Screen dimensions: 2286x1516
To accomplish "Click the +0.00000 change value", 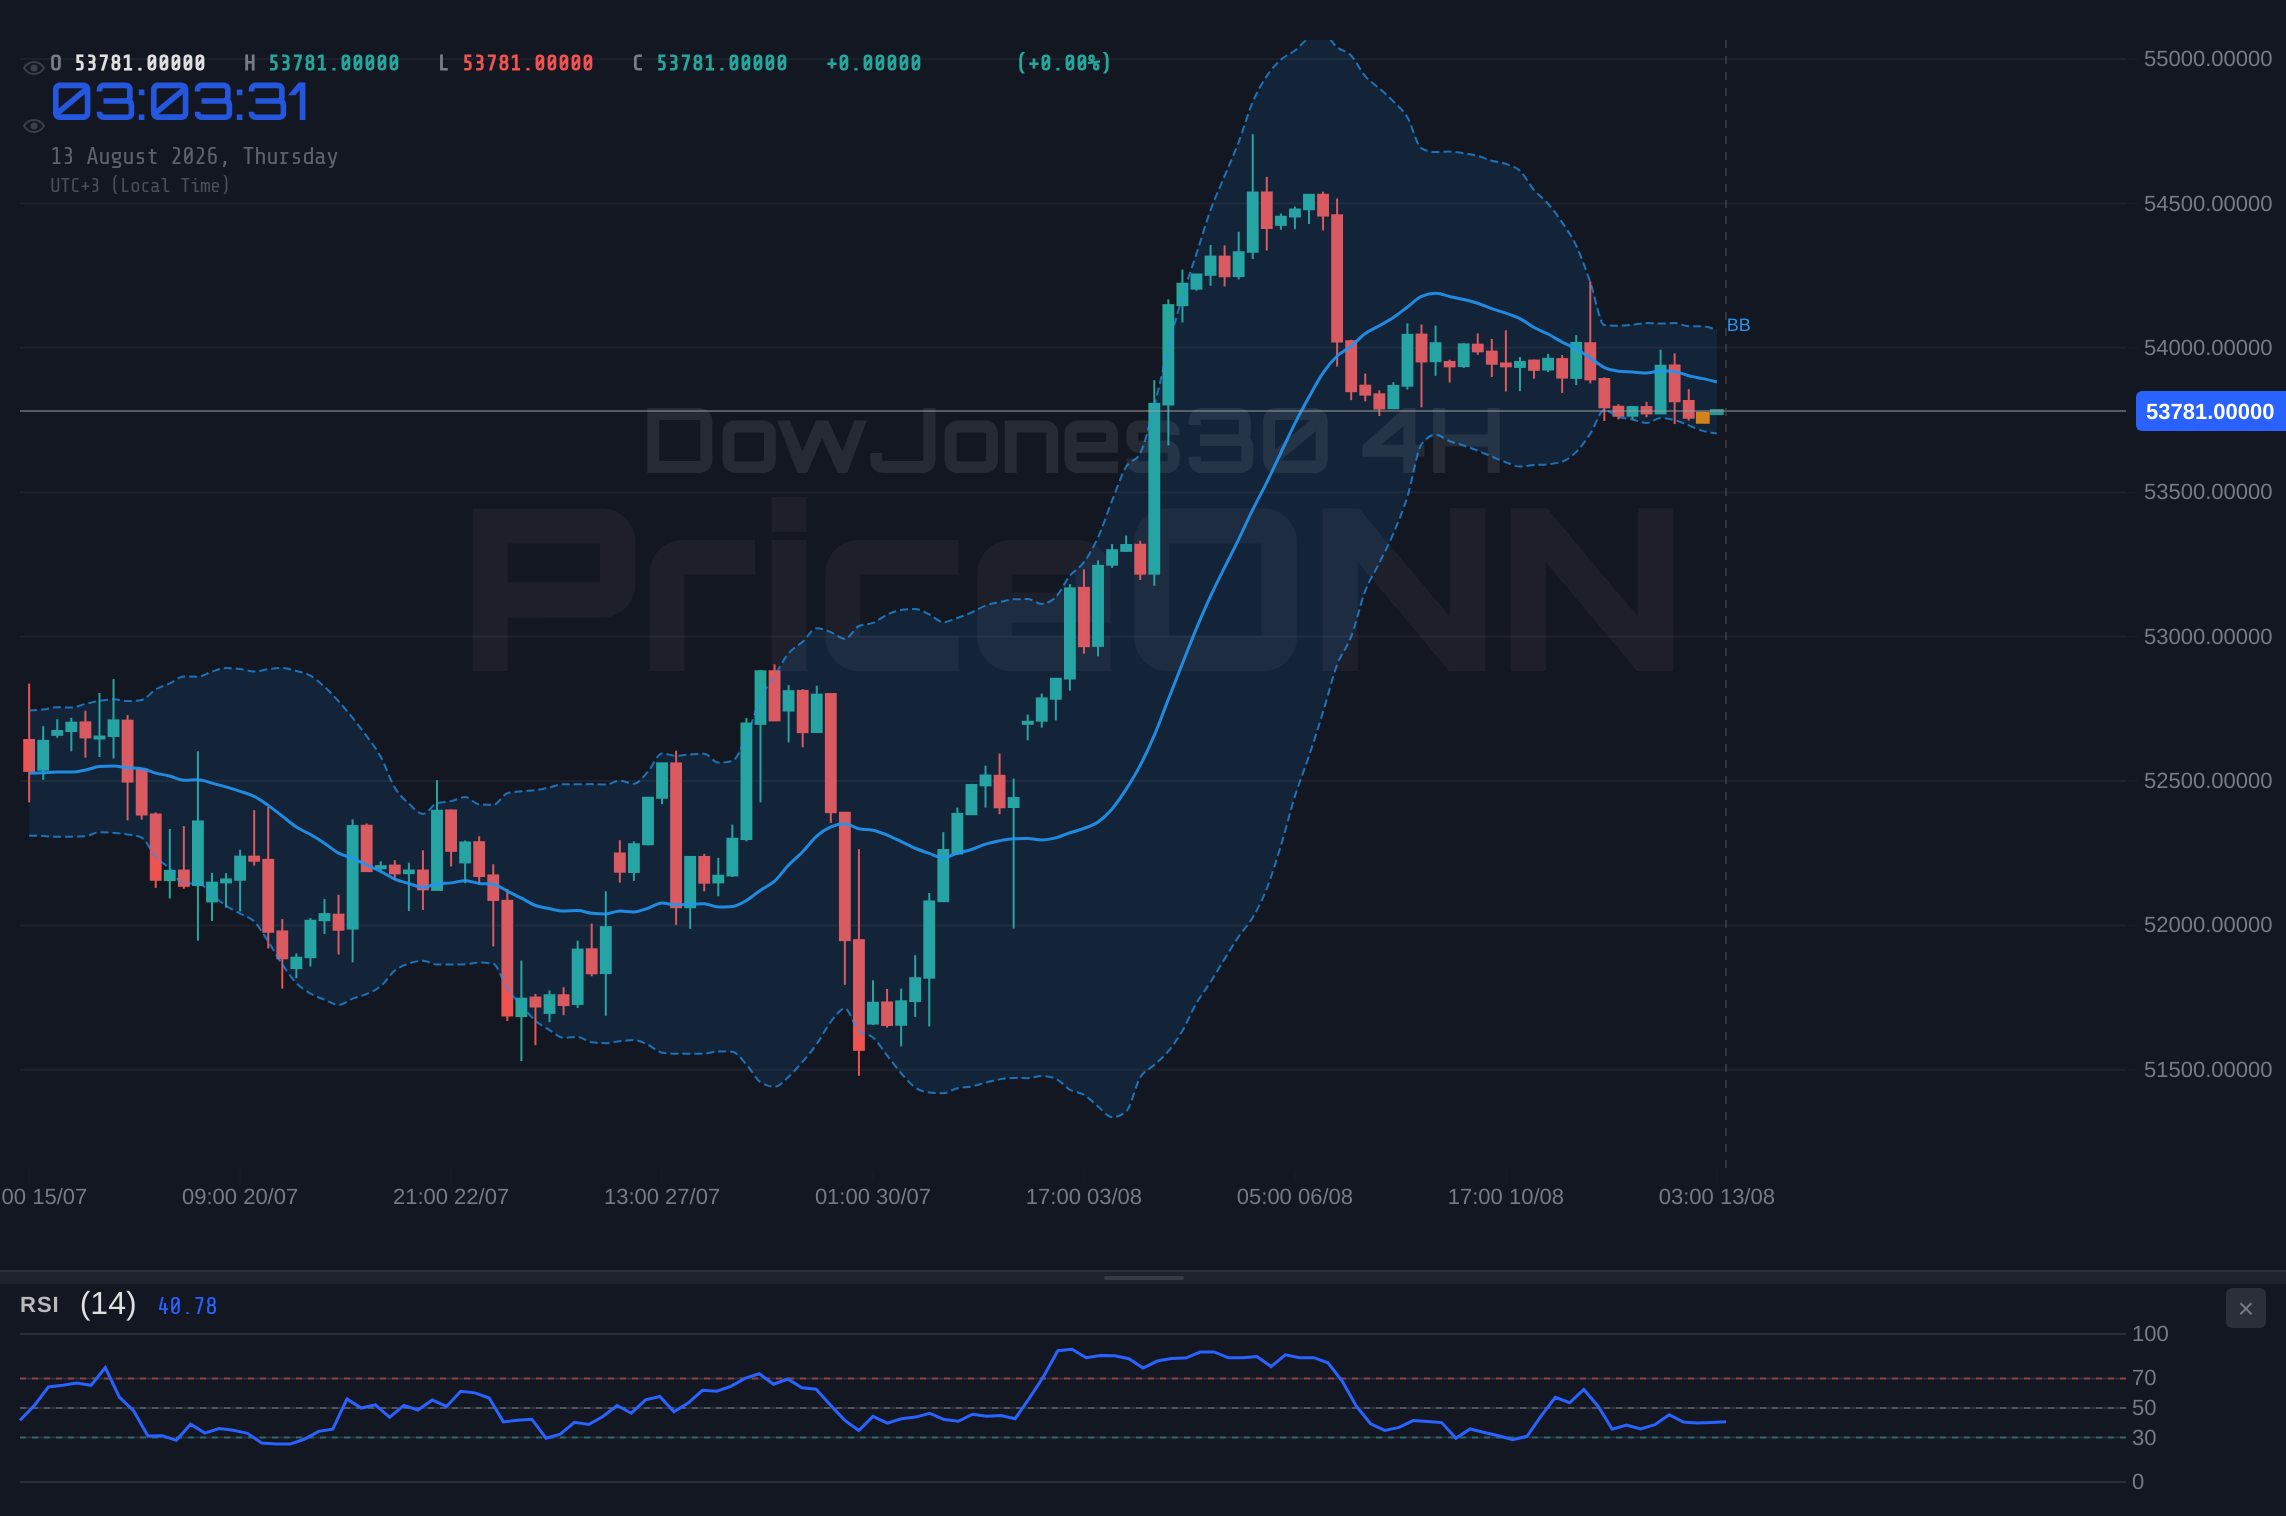I will point(874,63).
